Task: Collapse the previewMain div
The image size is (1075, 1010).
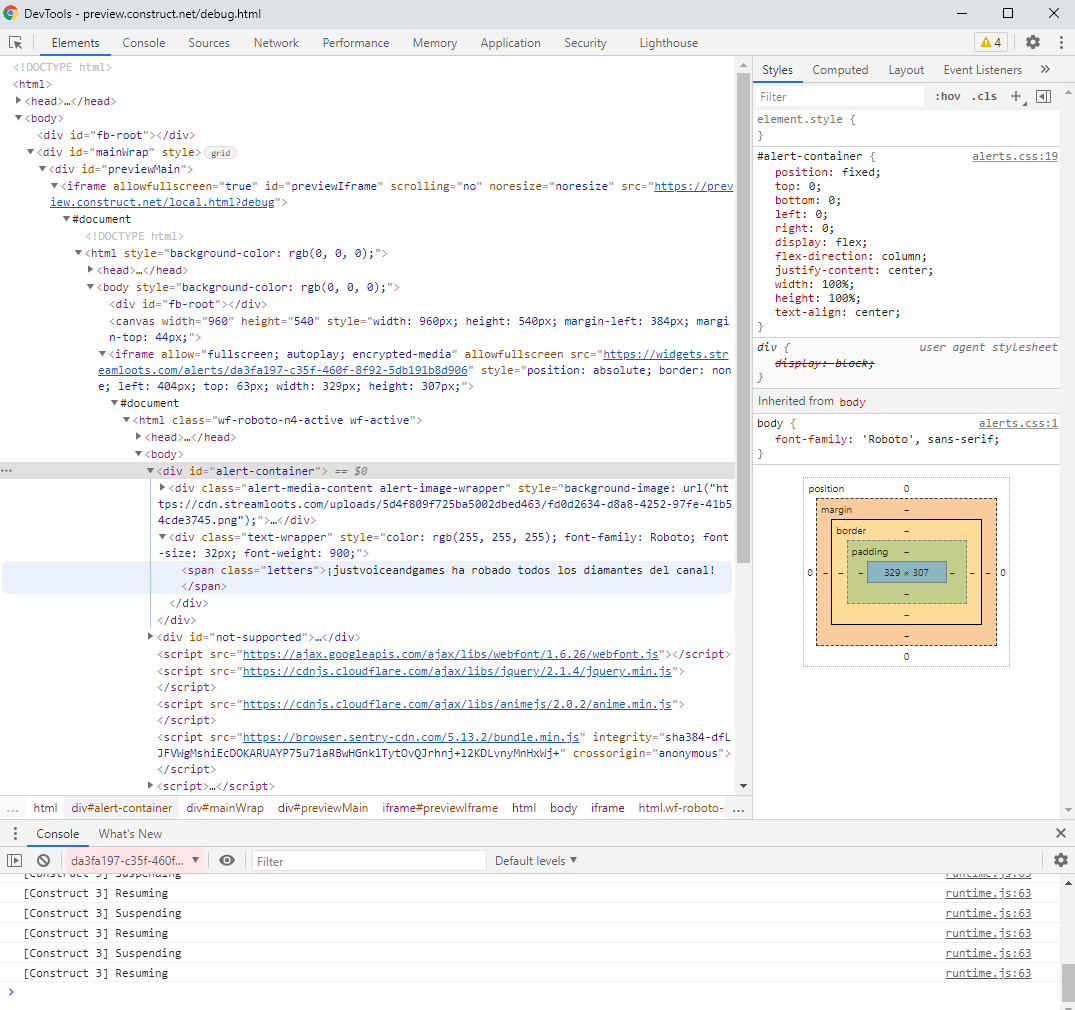Action: coord(43,169)
